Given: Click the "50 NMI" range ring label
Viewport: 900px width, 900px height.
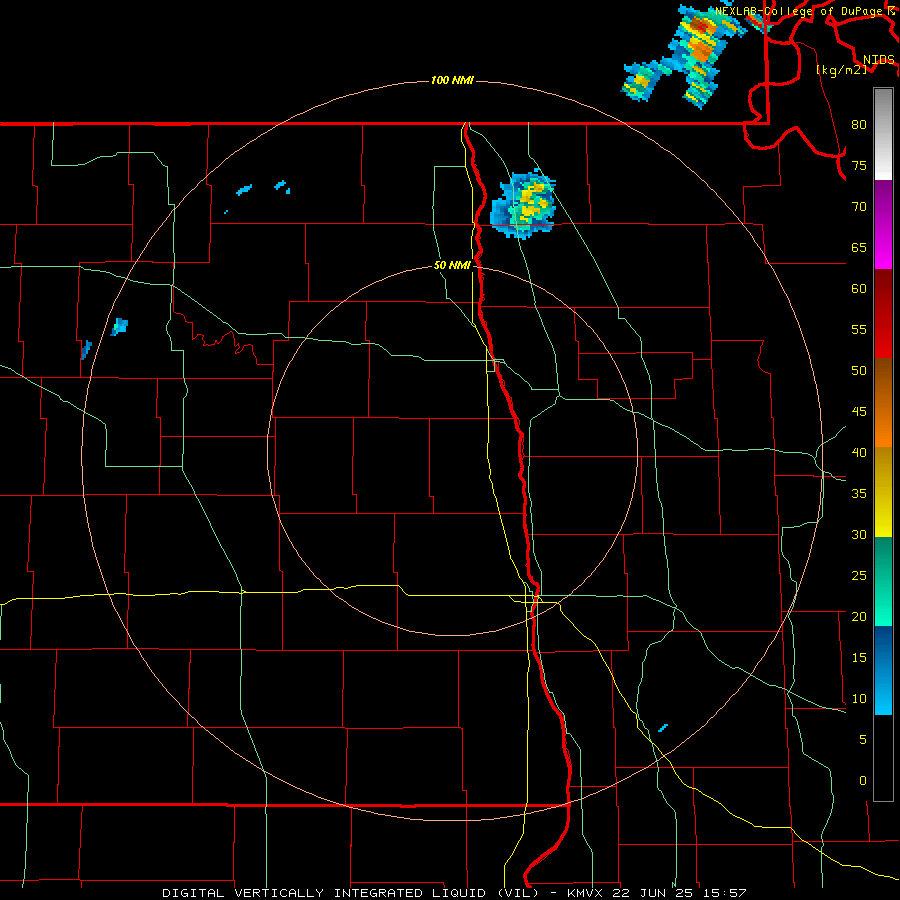Looking at the screenshot, I should click(452, 265).
